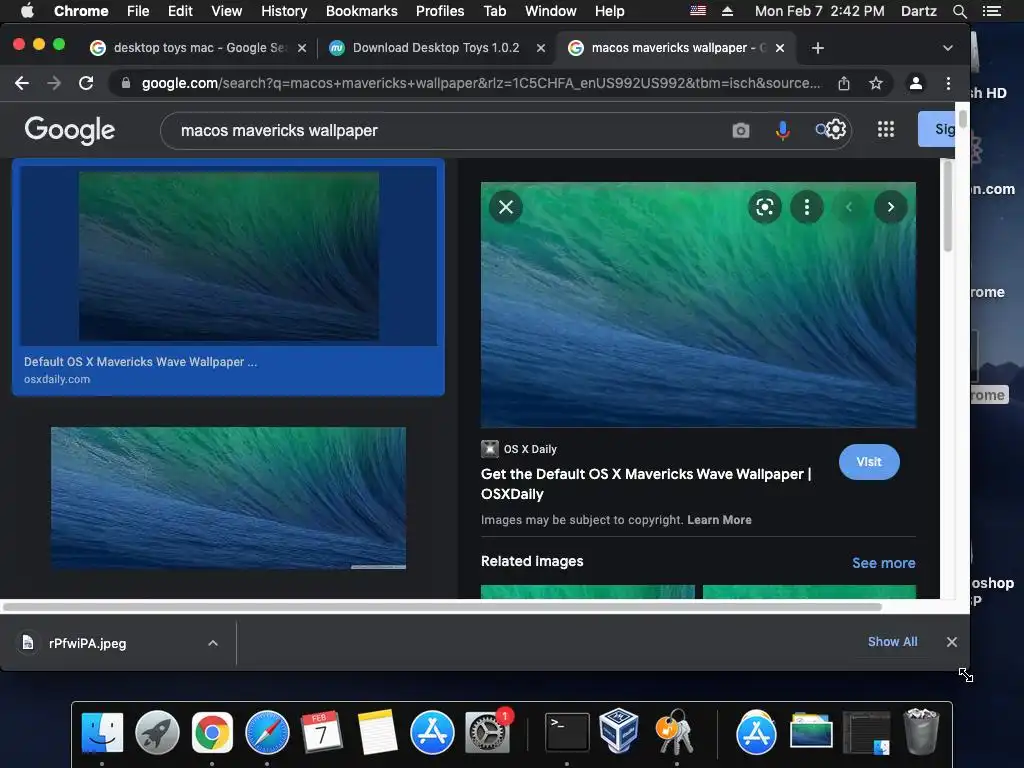The width and height of the screenshot is (1024, 768).
Task: Open the Trash in the Dock
Action: tap(921, 731)
